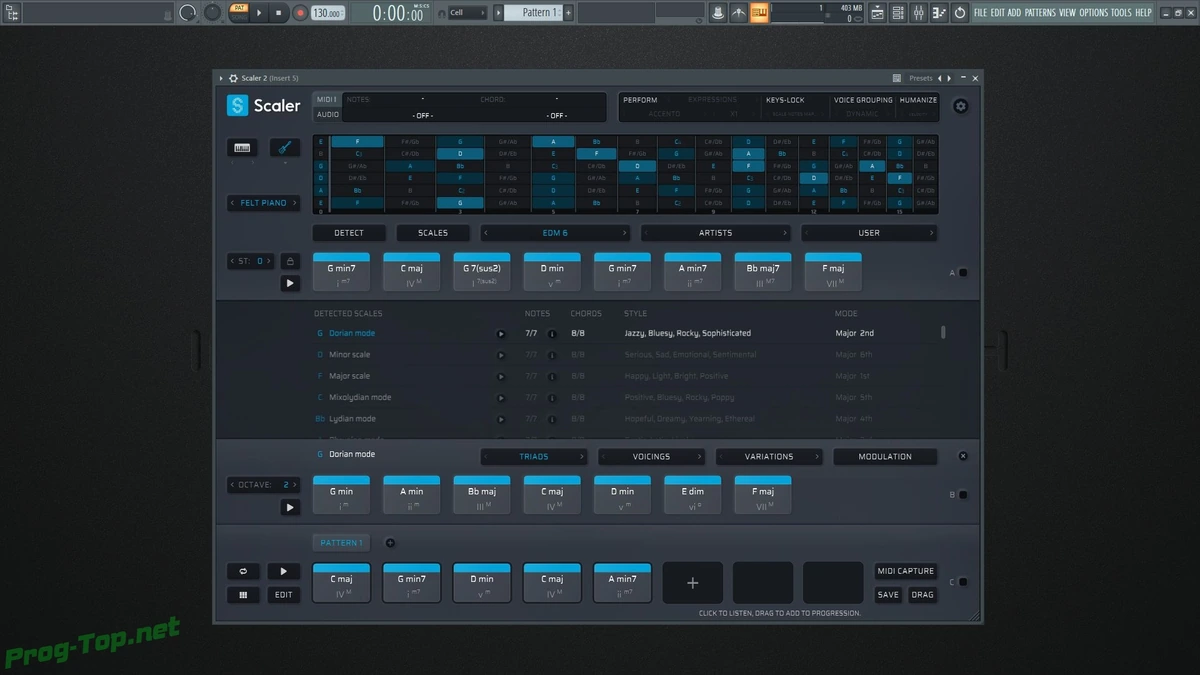
Task: Open the Pattern 1 selector in FL toolbar
Action: pos(532,12)
